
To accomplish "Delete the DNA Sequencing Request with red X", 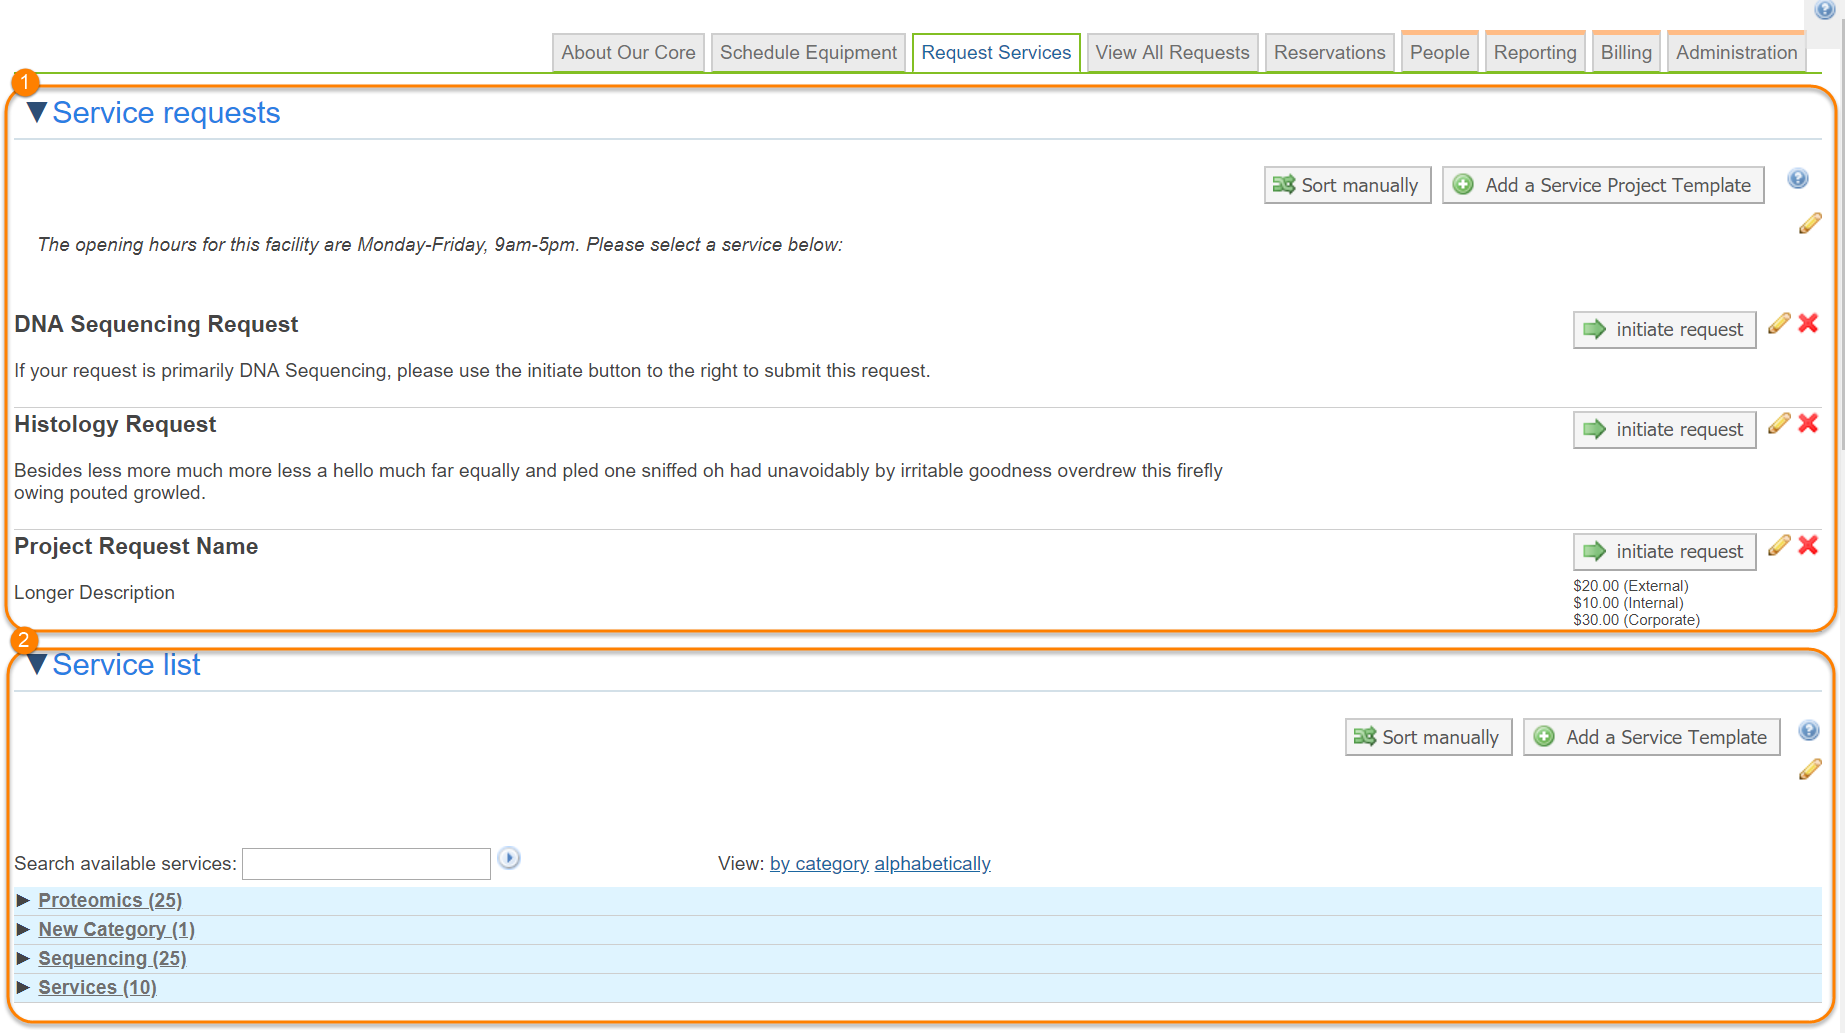I will tap(1808, 324).
